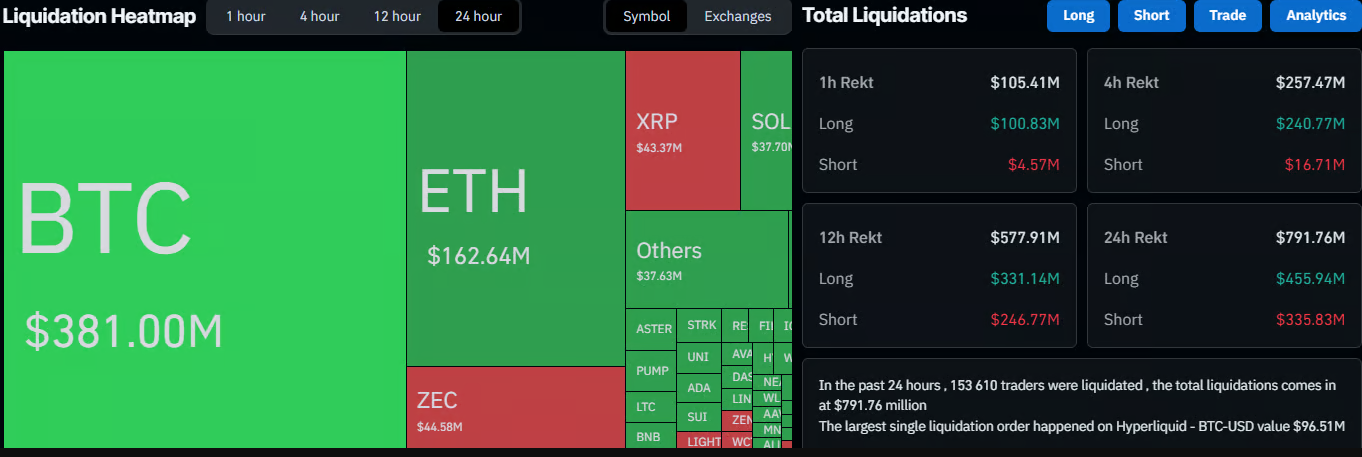
Task: Toggle heatmap view to Symbol
Action: point(647,16)
